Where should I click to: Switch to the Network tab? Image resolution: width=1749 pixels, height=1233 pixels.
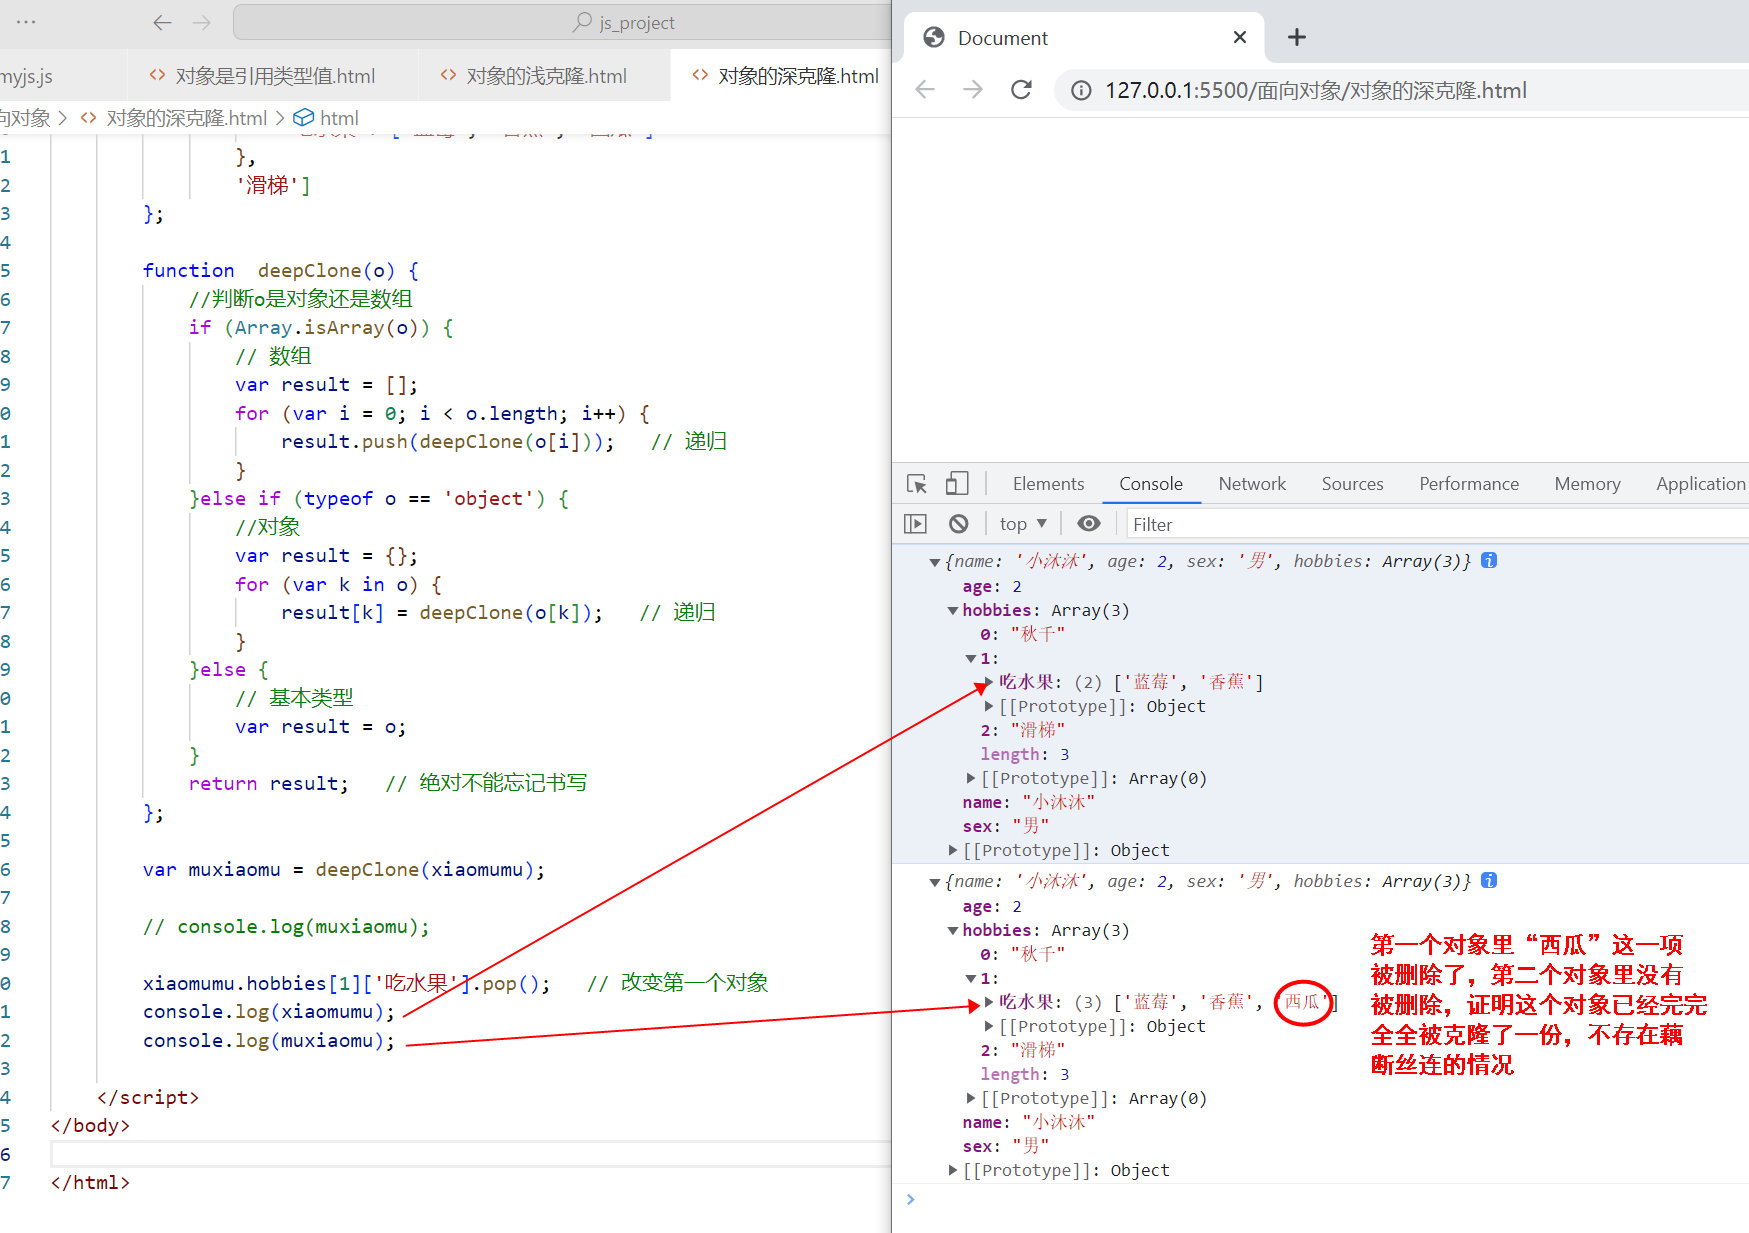[x=1252, y=484]
